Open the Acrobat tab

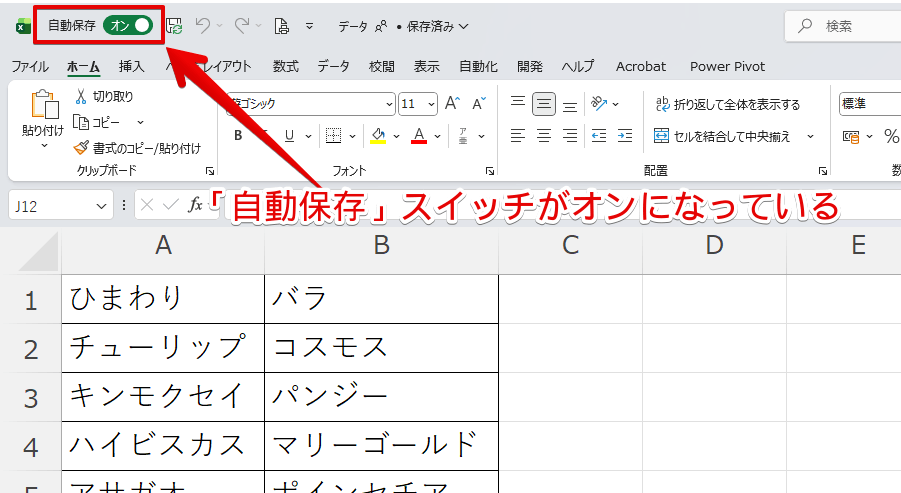[x=641, y=67]
